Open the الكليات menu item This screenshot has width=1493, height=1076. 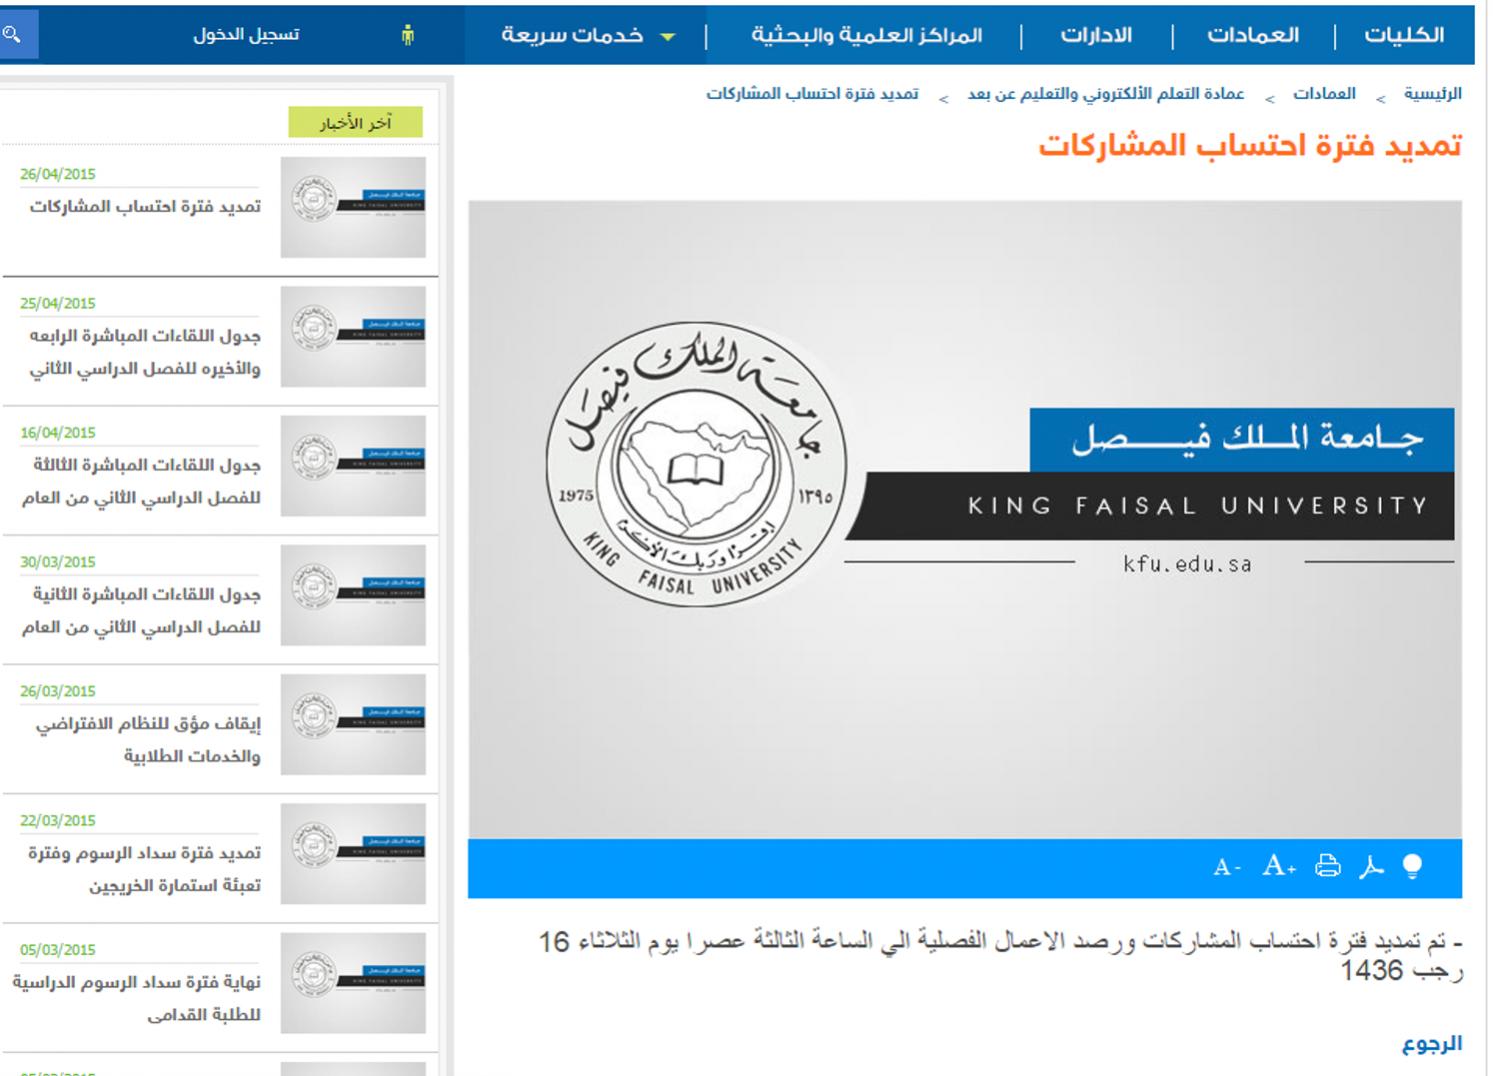1404,35
